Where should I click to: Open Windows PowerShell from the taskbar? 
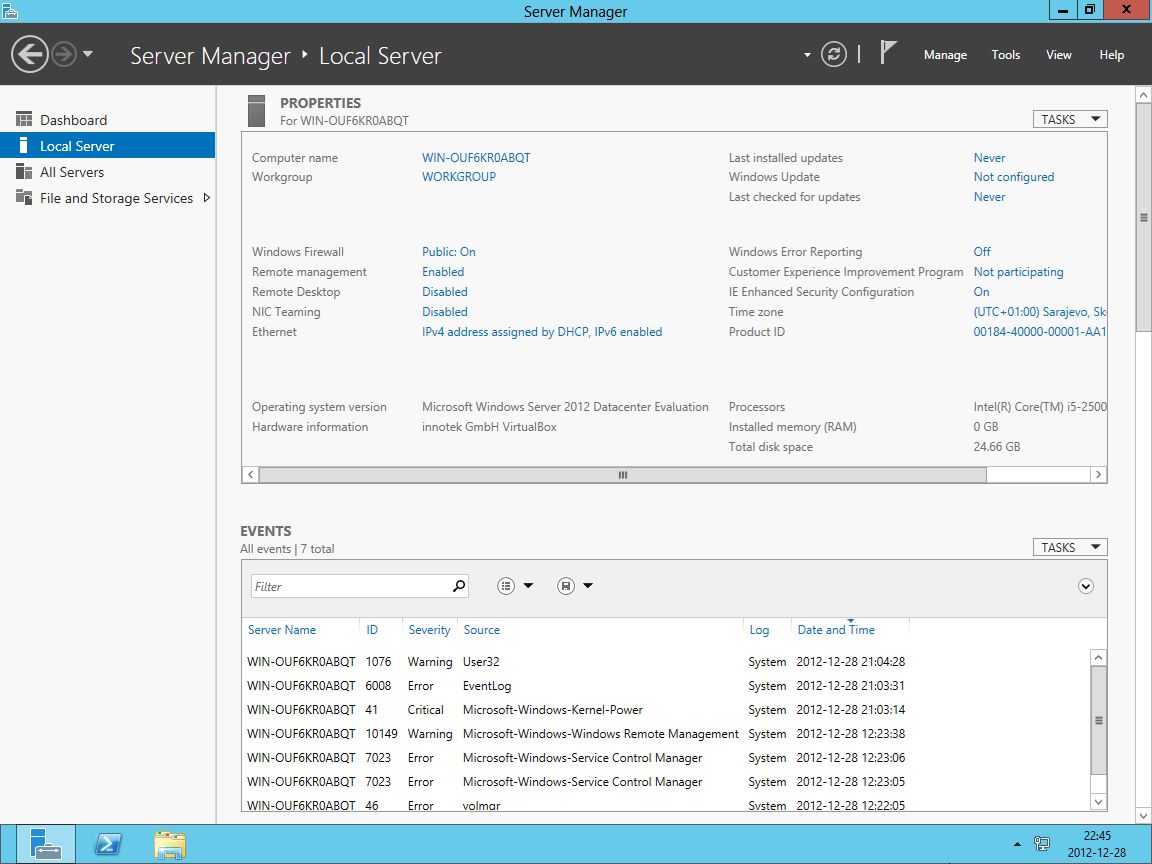click(x=108, y=844)
